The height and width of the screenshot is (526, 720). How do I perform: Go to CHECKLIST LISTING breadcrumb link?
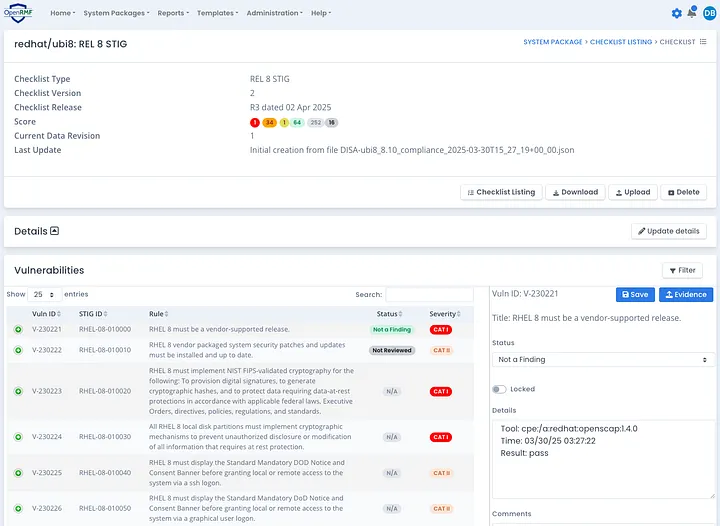(621, 42)
